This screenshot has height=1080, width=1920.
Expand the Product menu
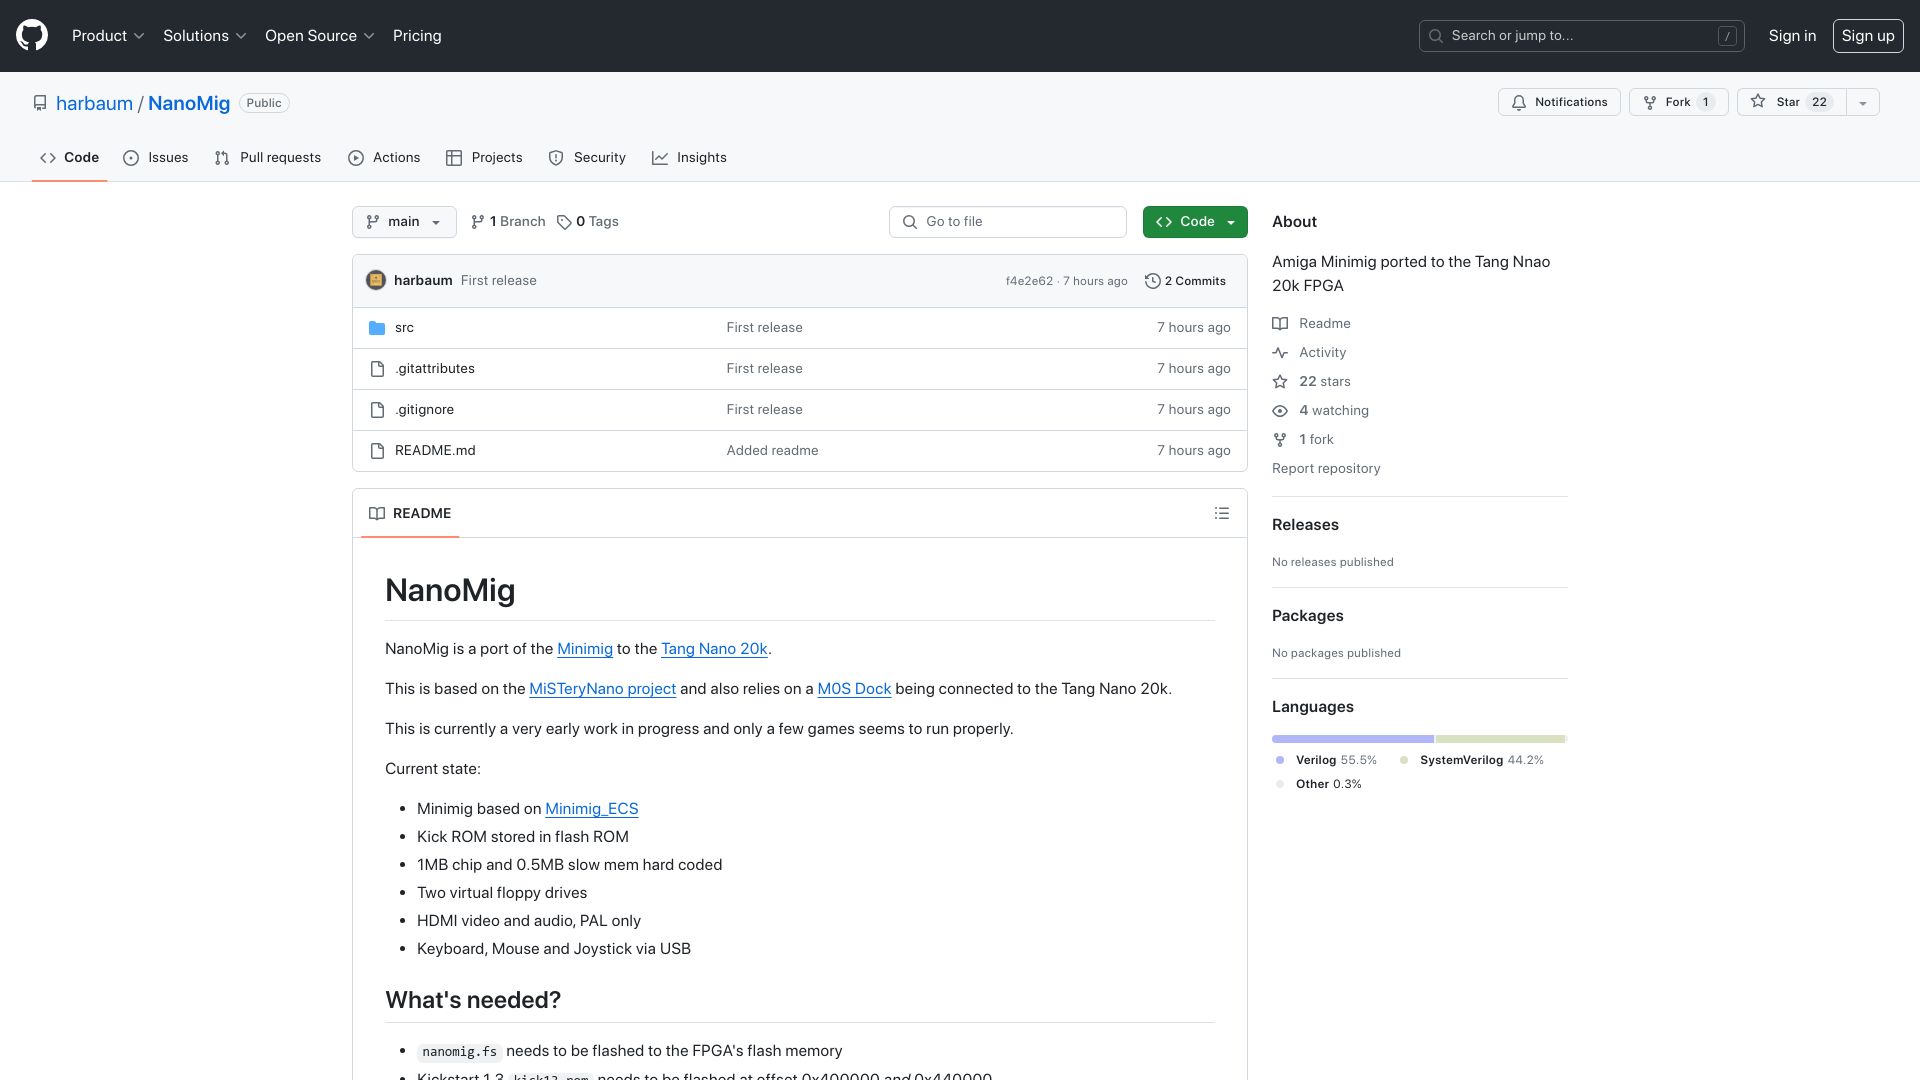[x=108, y=36]
